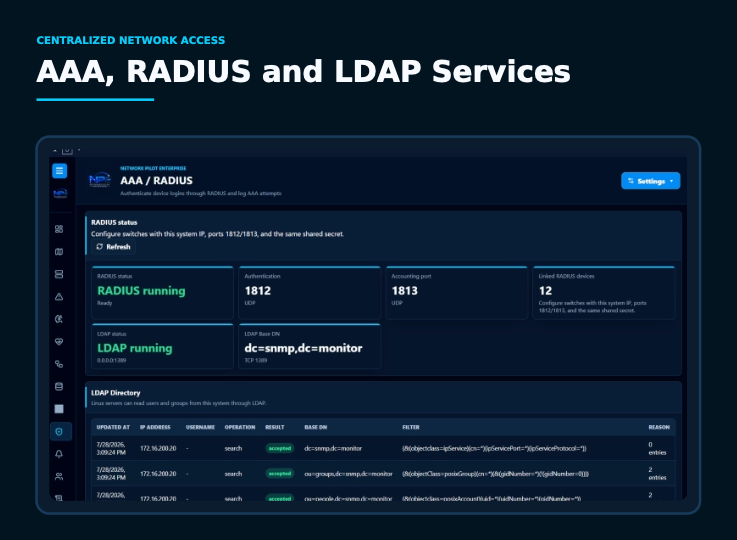This screenshot has width=737, height=540.
Task: Open the notifications bell icon in sidebar
Action: pos(59,454)
